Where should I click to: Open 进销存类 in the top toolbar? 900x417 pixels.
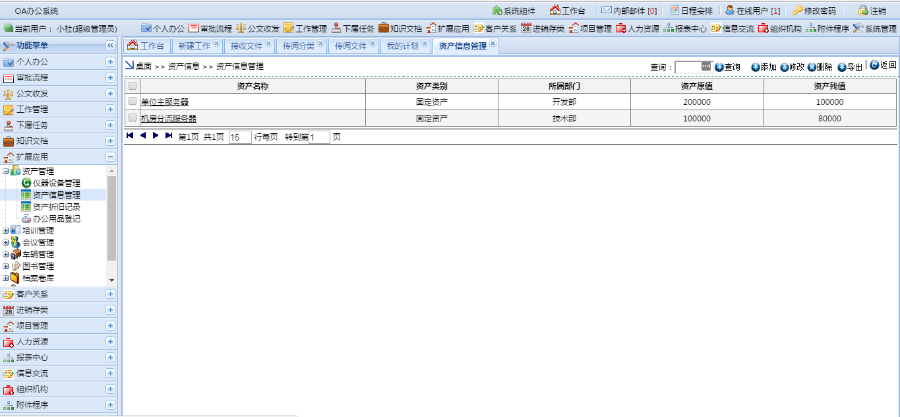coord(542,28)
